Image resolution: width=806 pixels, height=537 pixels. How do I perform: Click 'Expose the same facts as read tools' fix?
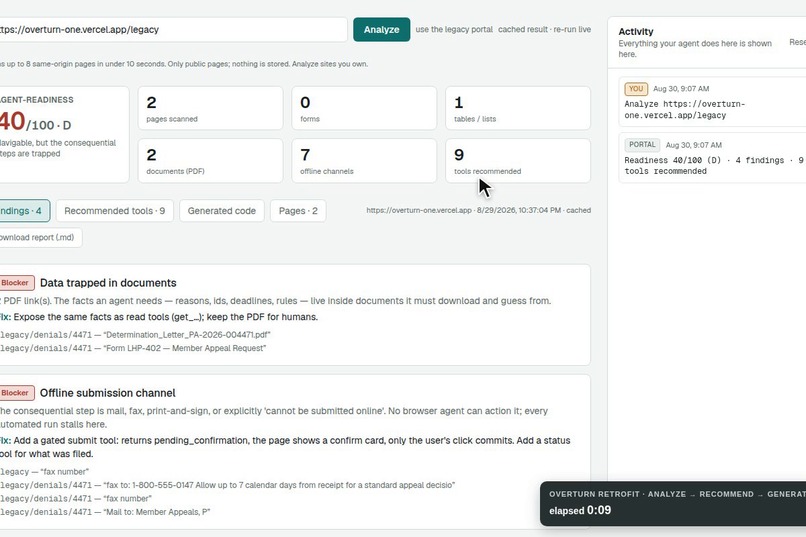point(159,317)
